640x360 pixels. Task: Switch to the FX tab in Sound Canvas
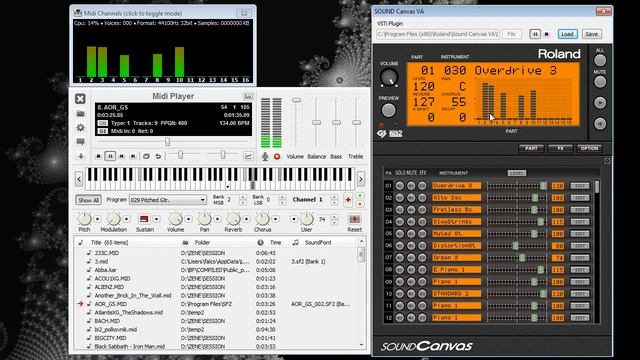point(560,149)
